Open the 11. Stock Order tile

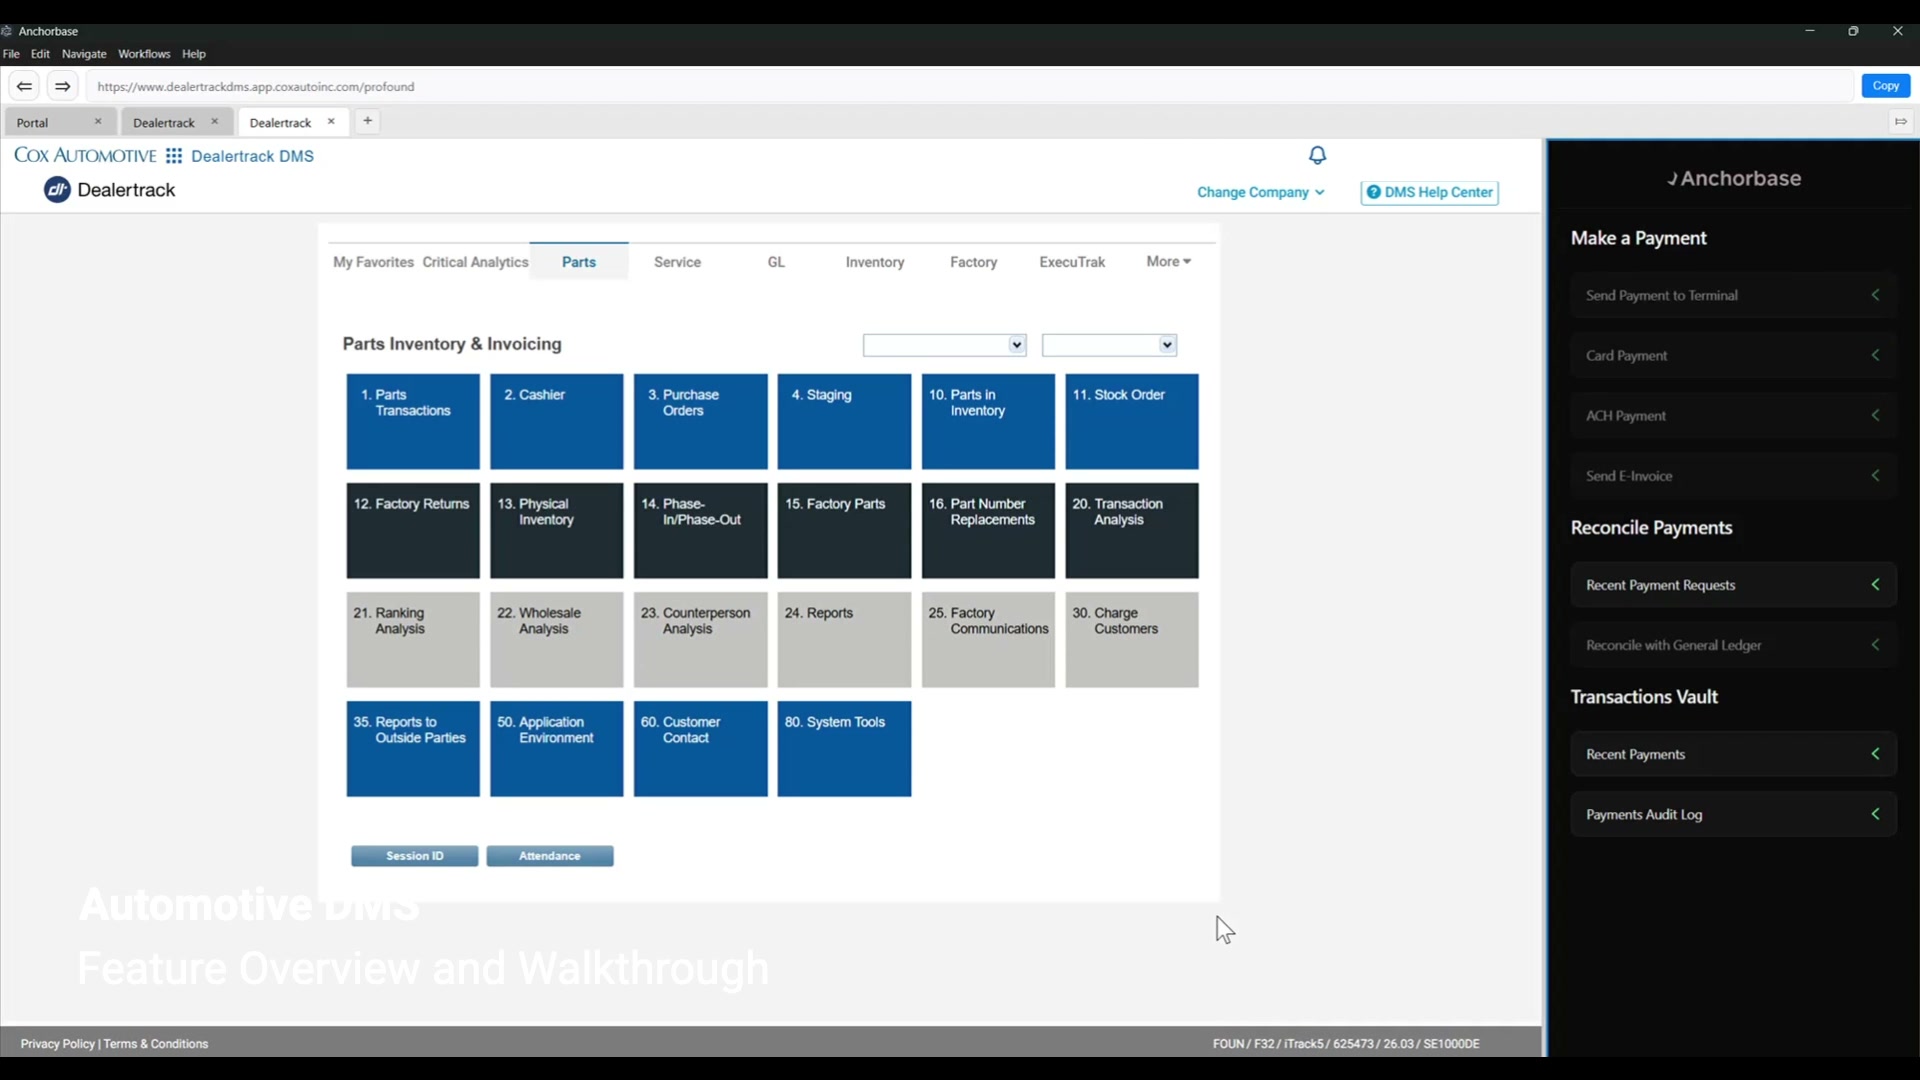click(x=1132, y=421)
